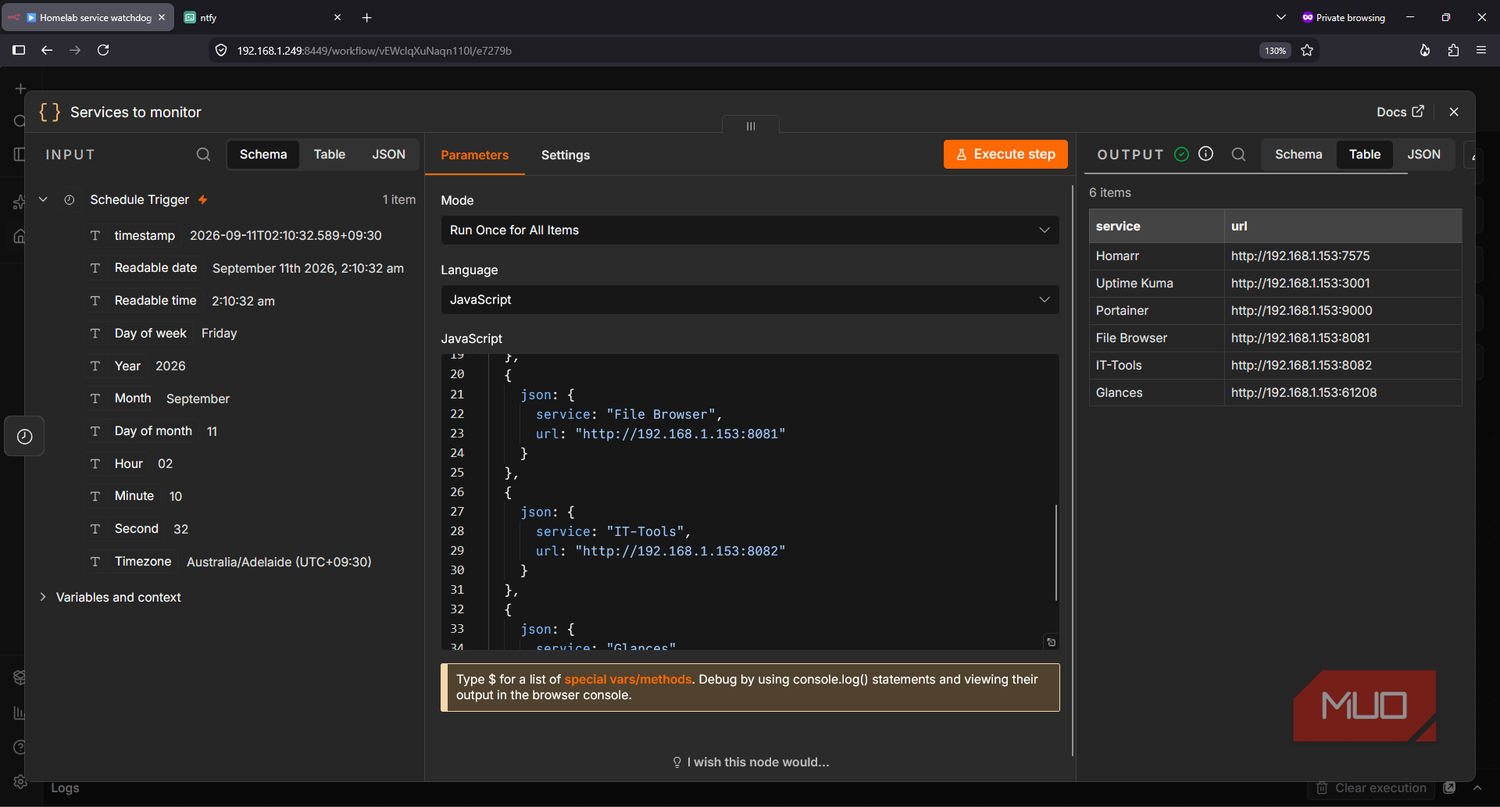Open the browser extensions menu
Screen dimensions: 1500x807
pos(1454,50)
